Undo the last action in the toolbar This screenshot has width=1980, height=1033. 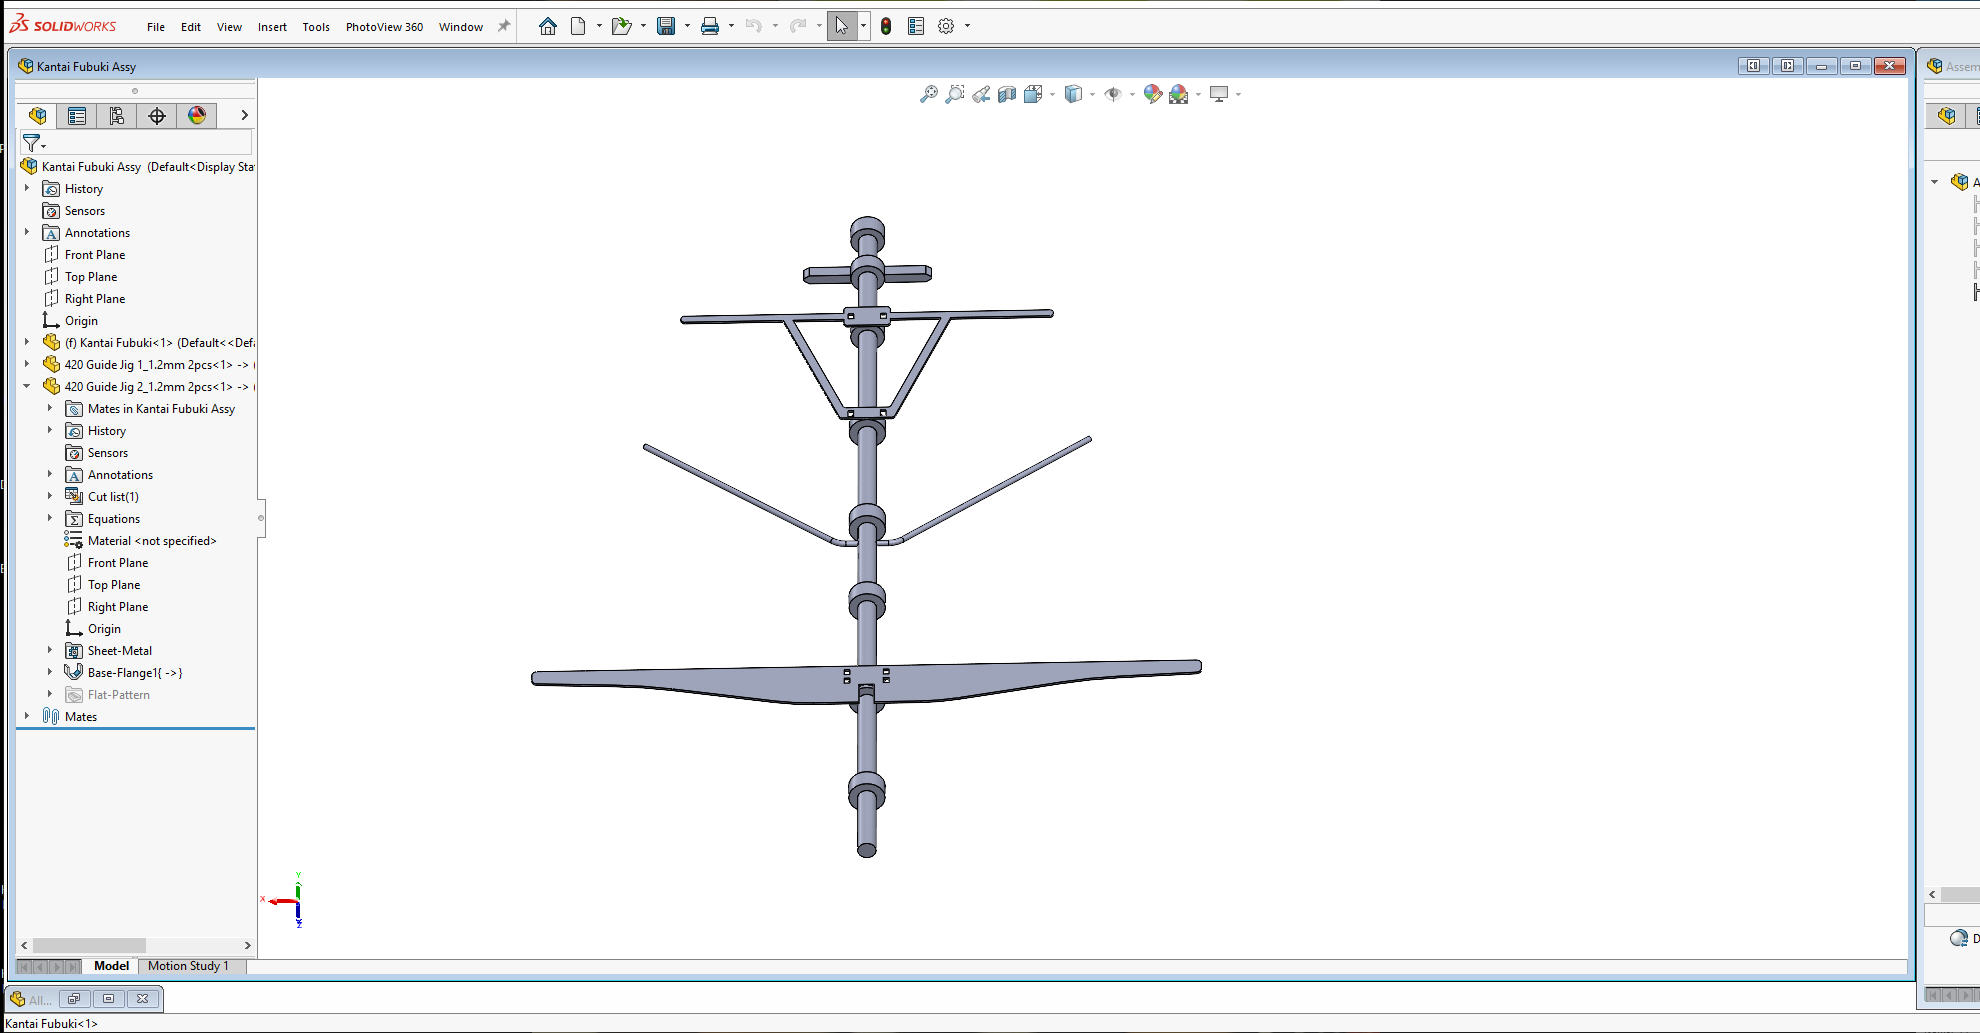click(x=754, y=26)
